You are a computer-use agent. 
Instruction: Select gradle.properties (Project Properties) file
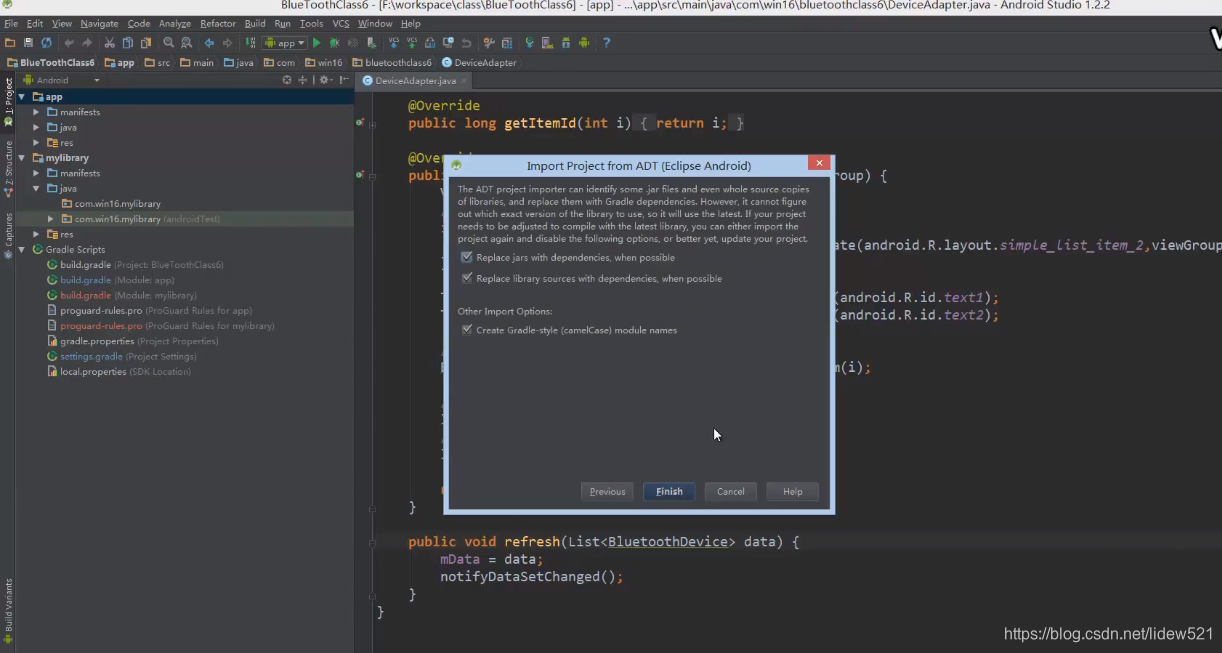[x=132, y=341]
